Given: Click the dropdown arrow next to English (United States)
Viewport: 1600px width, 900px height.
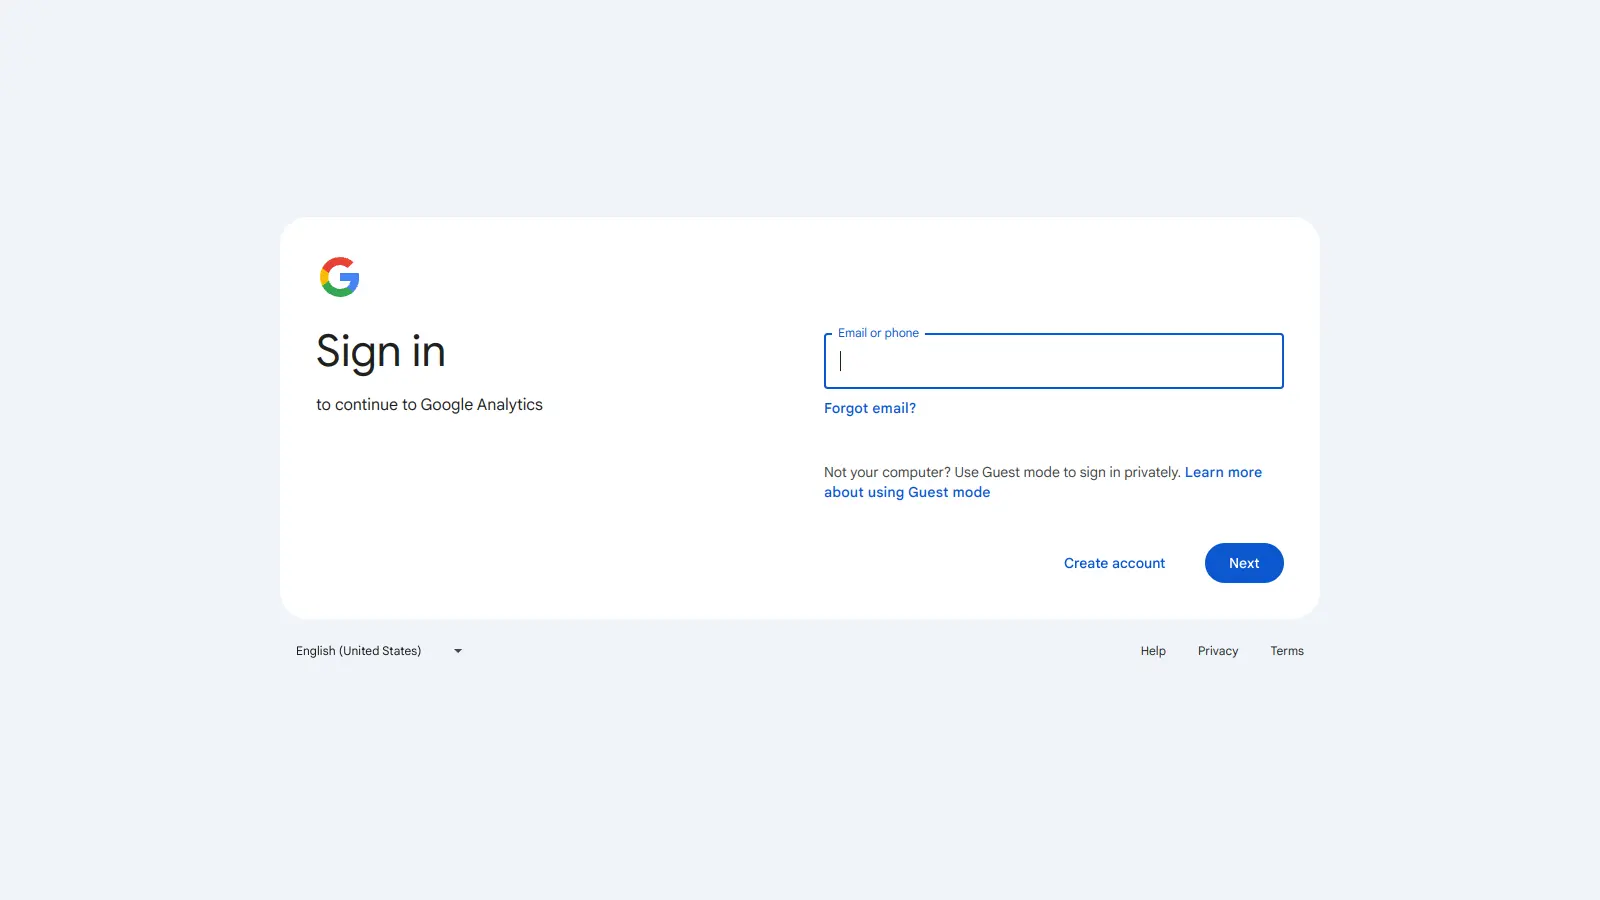Looking at the screenshot, I should tap(457, 650).
